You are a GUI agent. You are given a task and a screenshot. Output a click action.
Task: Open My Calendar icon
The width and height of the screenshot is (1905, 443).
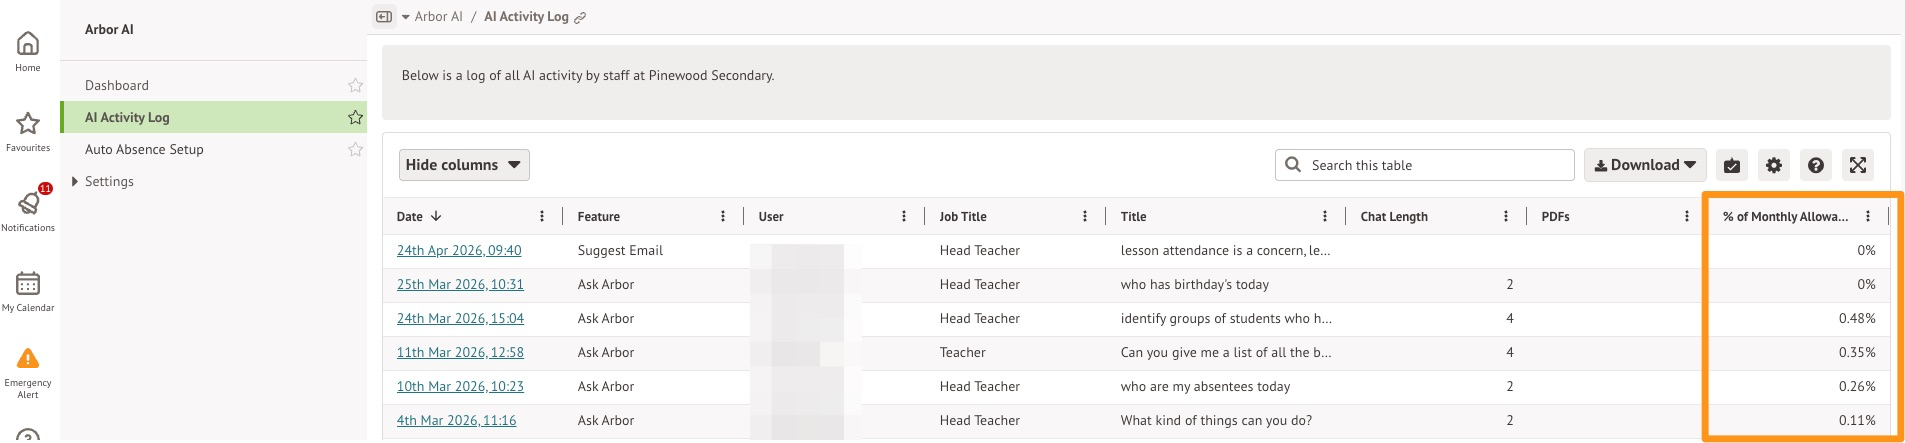(28, 284)
